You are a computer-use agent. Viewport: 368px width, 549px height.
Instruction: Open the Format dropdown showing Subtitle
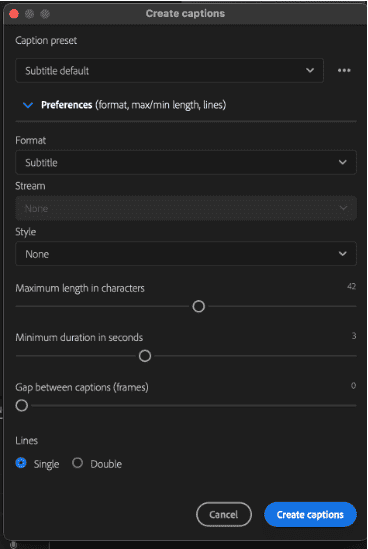click(186, 162)
